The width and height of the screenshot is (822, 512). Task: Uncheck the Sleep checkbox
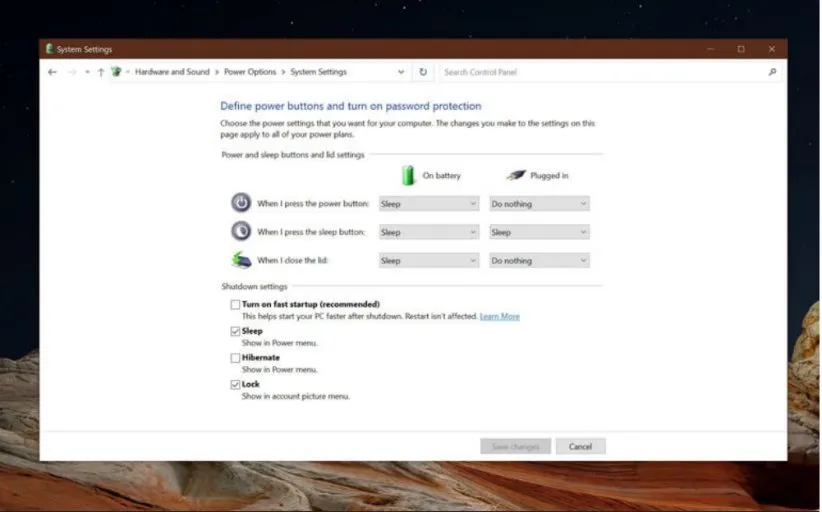236,331
